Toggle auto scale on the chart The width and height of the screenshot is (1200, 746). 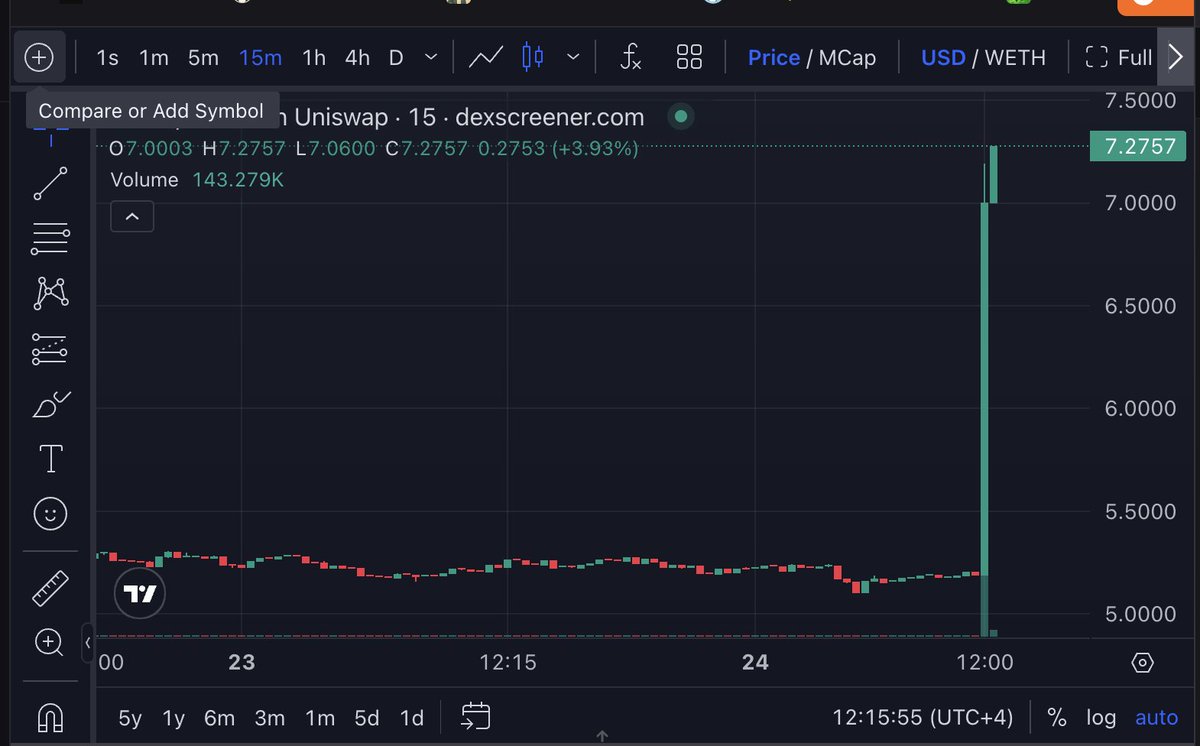pyautogui.click(x=1156, y=718)
